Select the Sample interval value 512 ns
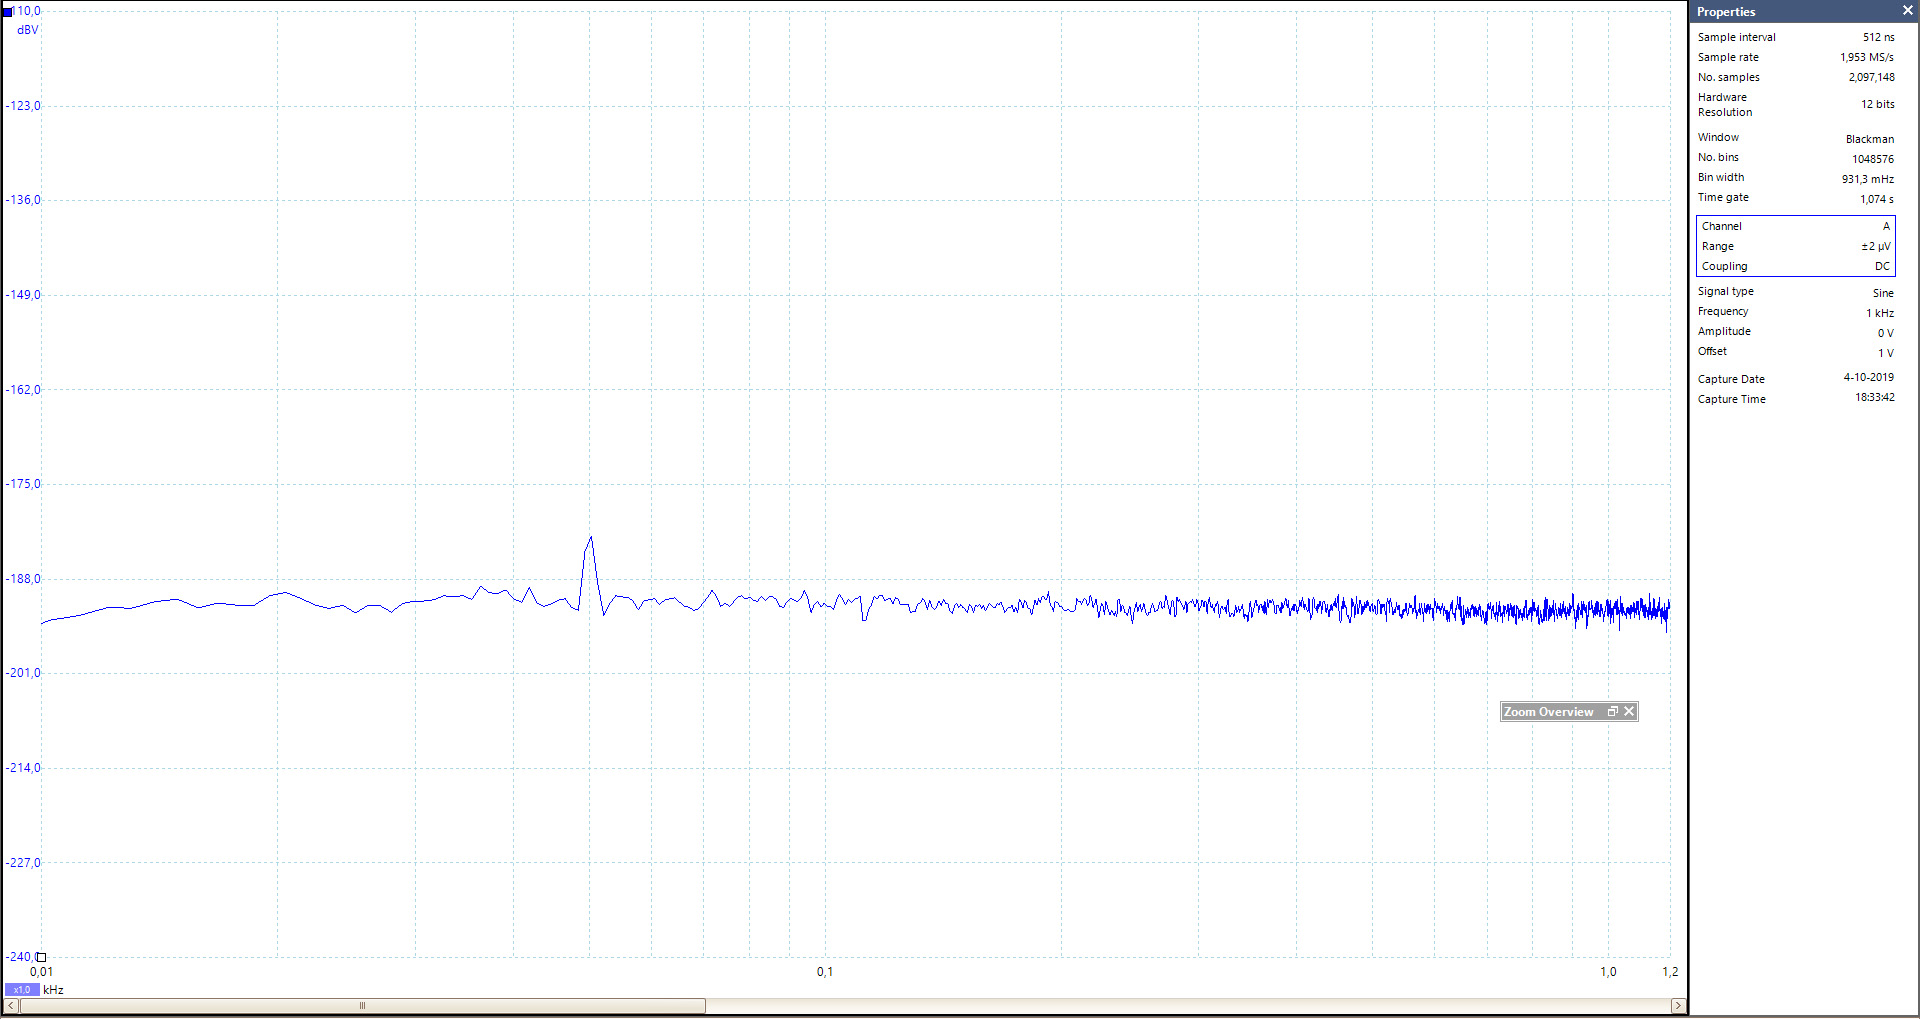 pos(1878,37)
